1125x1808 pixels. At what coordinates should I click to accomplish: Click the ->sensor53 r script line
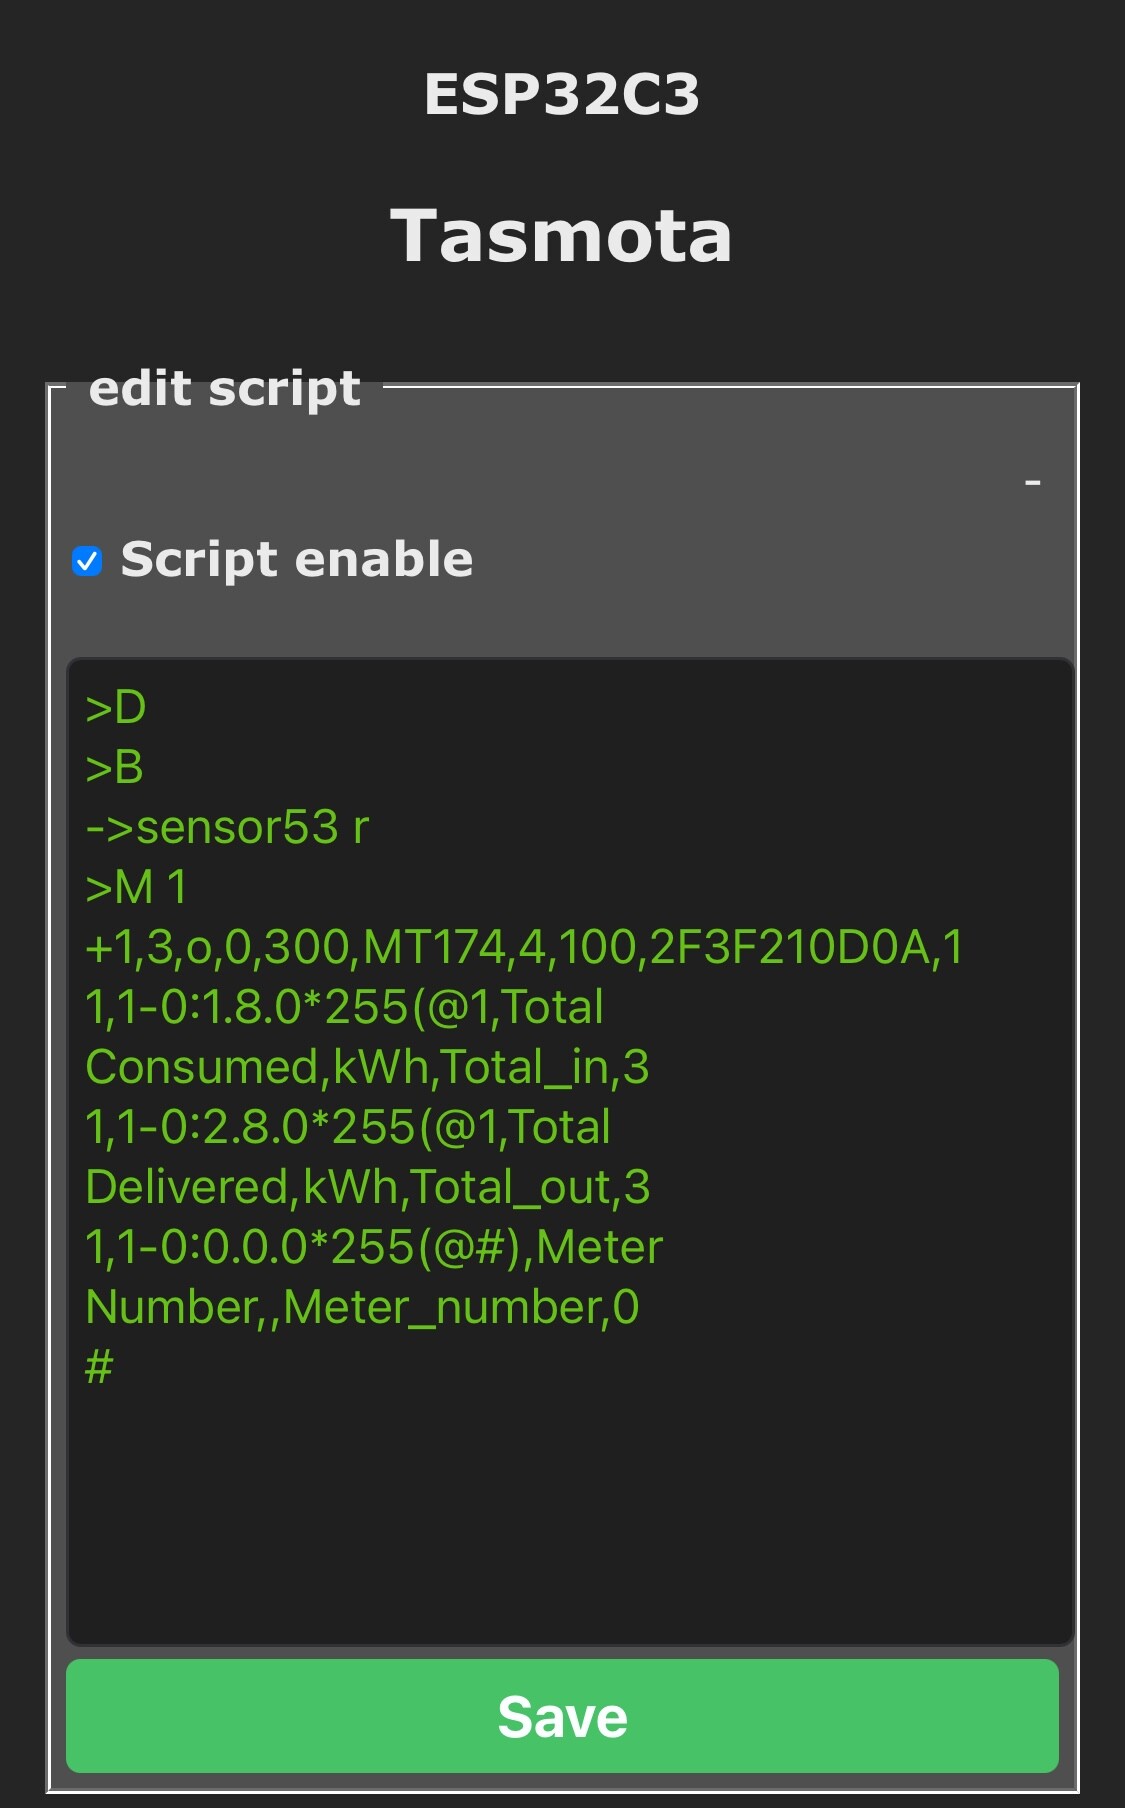tap(227, 828)
